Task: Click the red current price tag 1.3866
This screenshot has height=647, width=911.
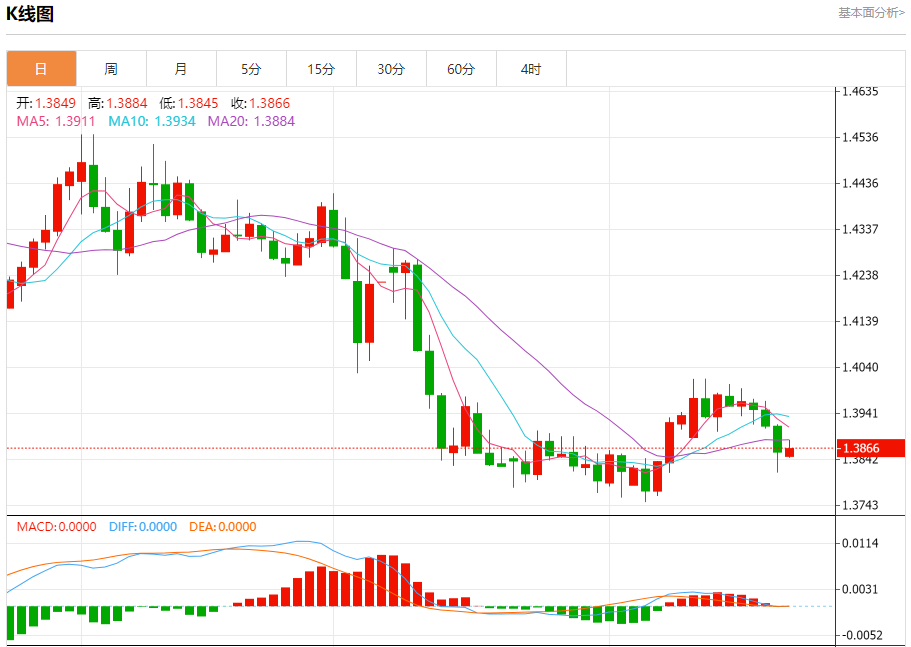Action: 871,448
